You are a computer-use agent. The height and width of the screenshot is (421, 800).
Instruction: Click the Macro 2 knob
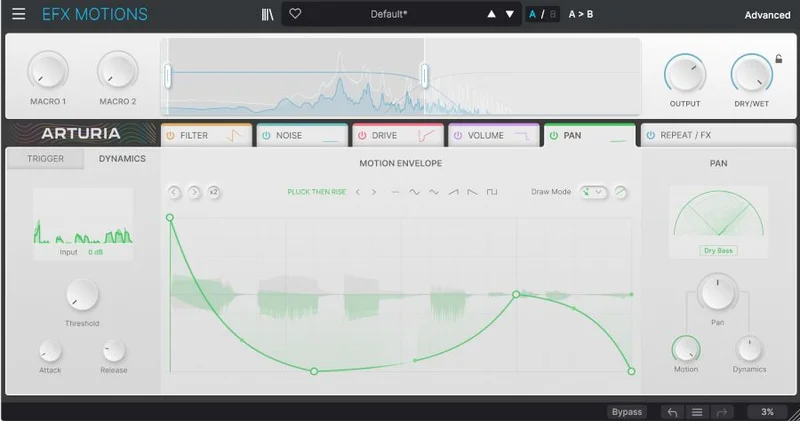117,71
